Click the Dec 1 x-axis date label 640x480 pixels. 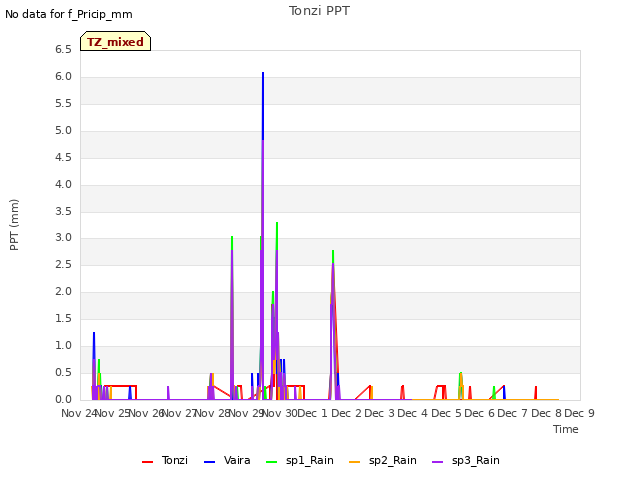tap(313, 413)
